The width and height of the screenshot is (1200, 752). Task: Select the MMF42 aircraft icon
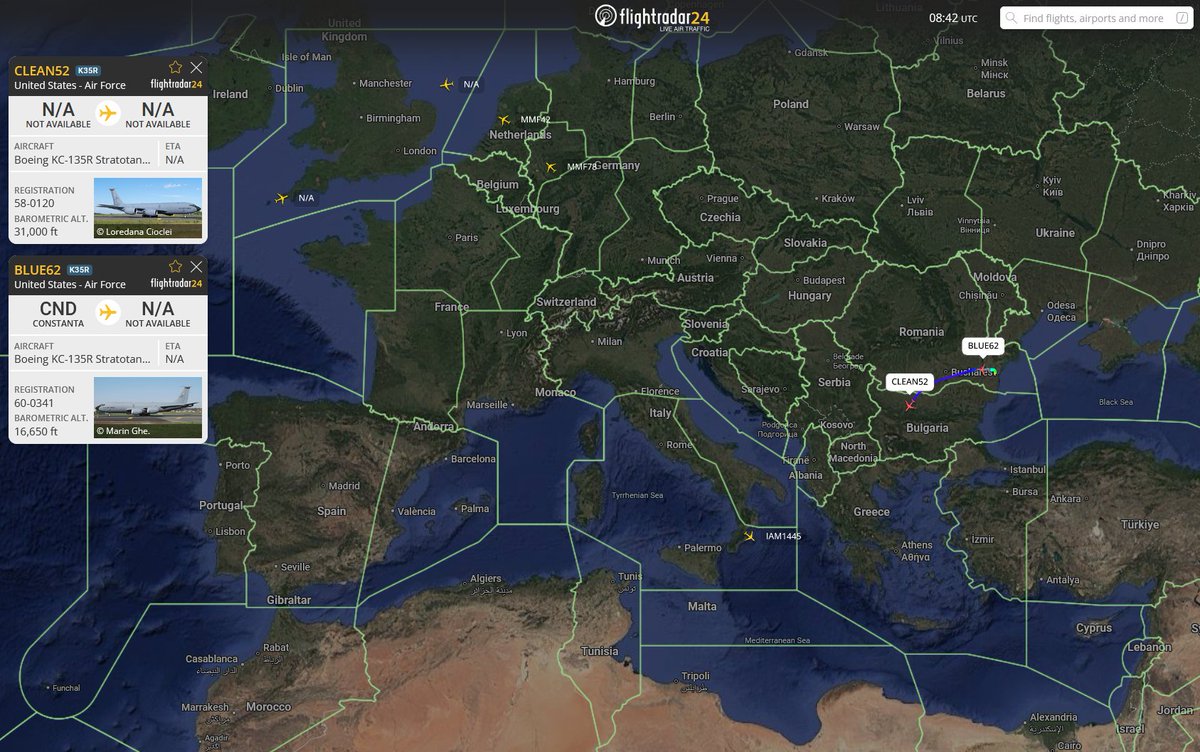505,120
